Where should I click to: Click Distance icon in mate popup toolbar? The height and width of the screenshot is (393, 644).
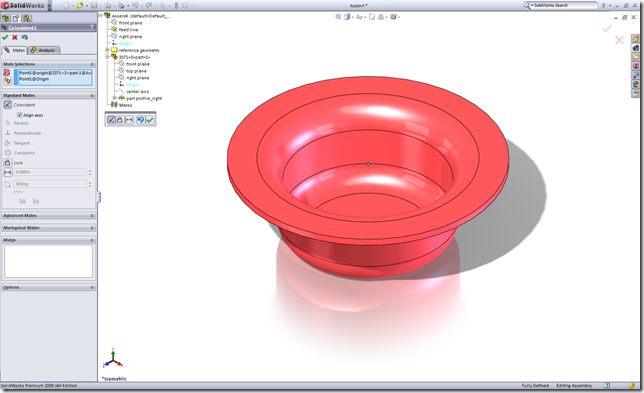click(129, 120)
